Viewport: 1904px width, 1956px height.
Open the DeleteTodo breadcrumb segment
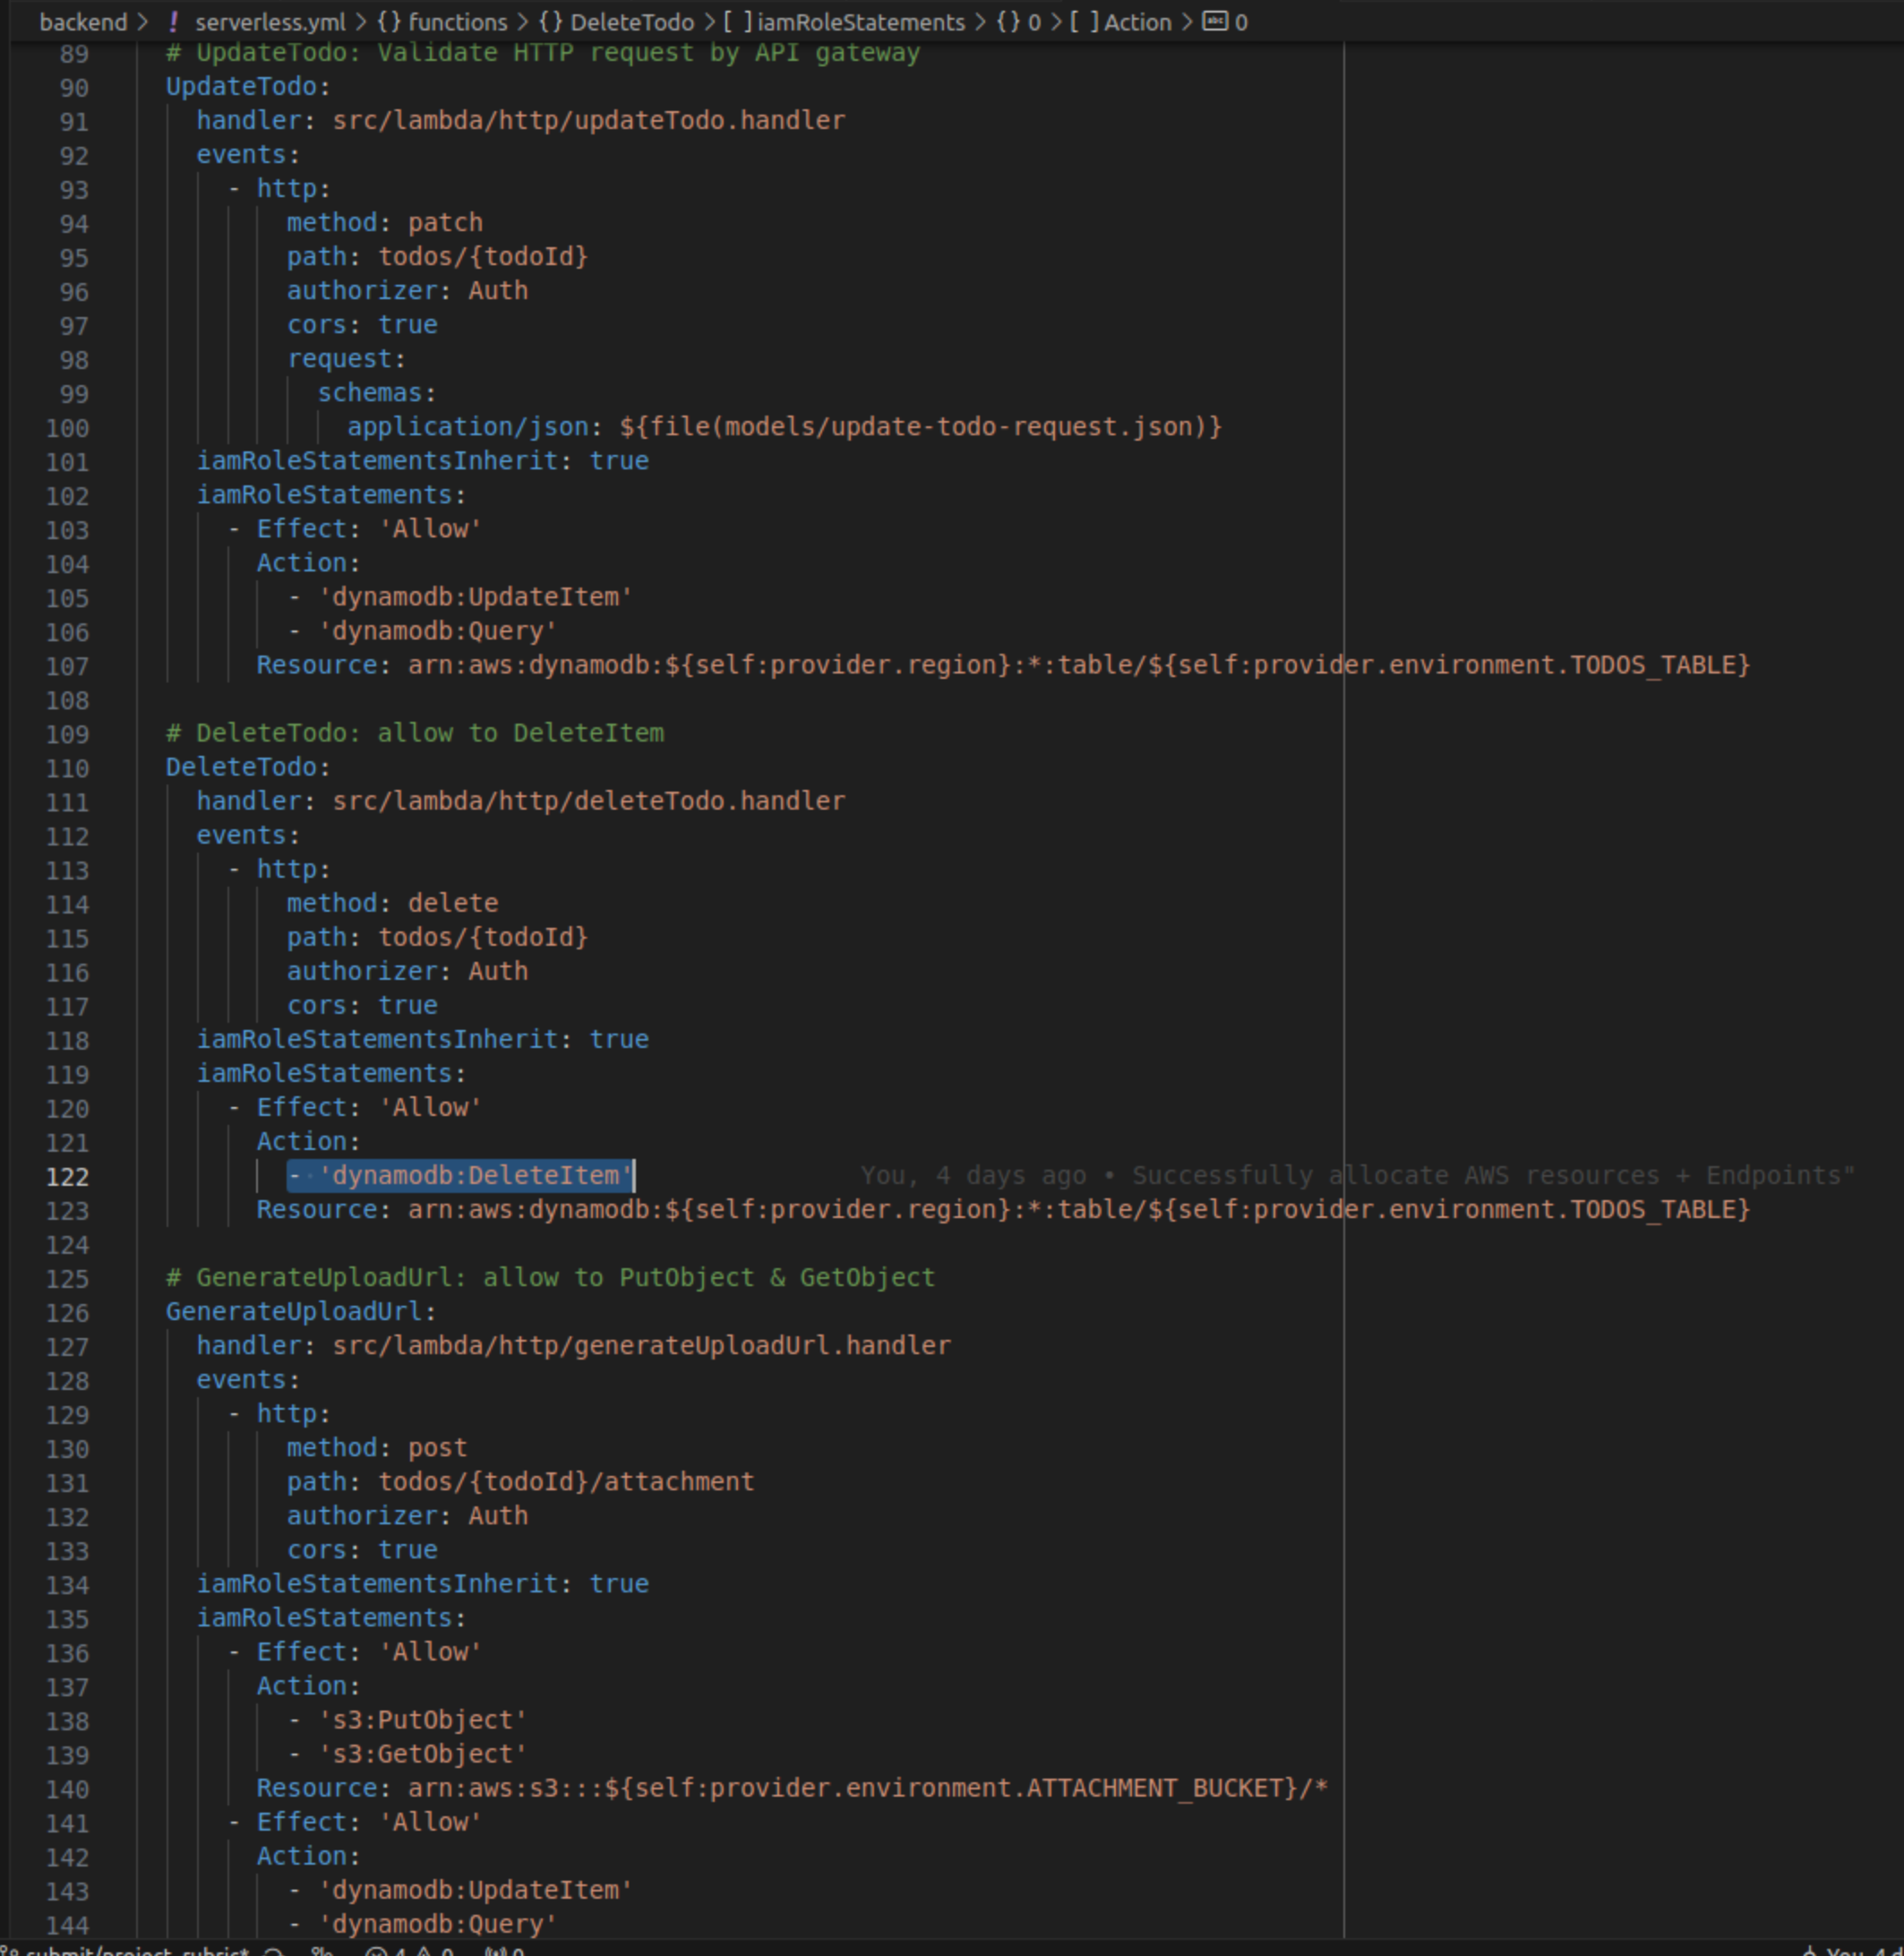(x=631, y=22)
